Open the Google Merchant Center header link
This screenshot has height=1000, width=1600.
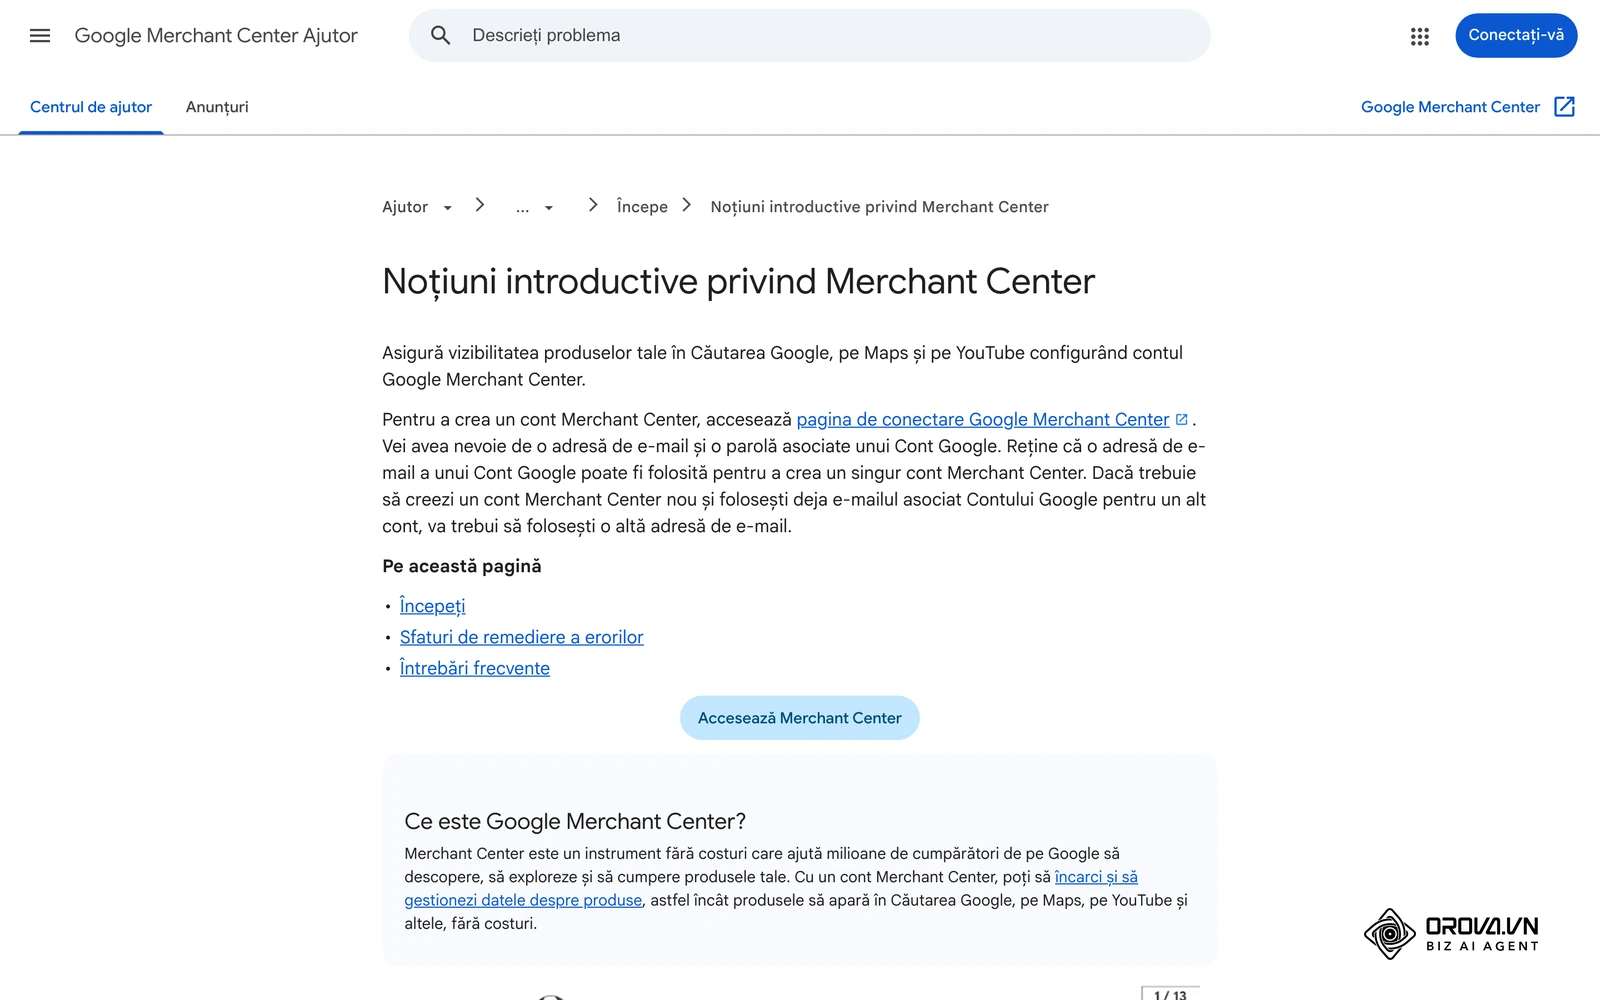click(x=1450, y=107)
